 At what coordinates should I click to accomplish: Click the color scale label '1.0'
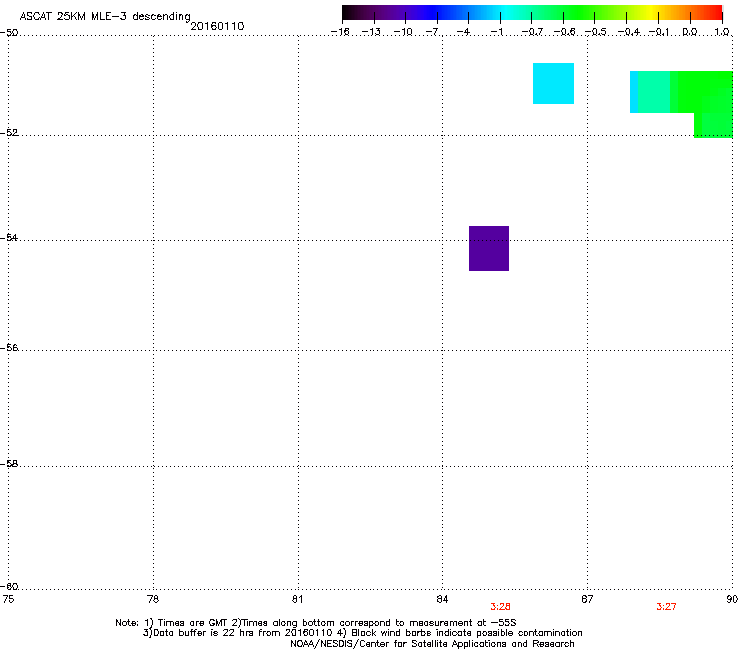[x=722, y=32]
